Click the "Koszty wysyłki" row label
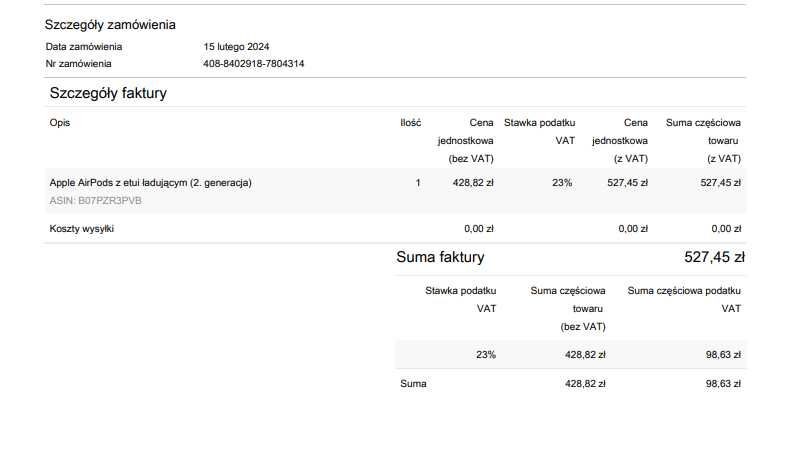This screenshot has height=461, width=790. tap(82, 229)
